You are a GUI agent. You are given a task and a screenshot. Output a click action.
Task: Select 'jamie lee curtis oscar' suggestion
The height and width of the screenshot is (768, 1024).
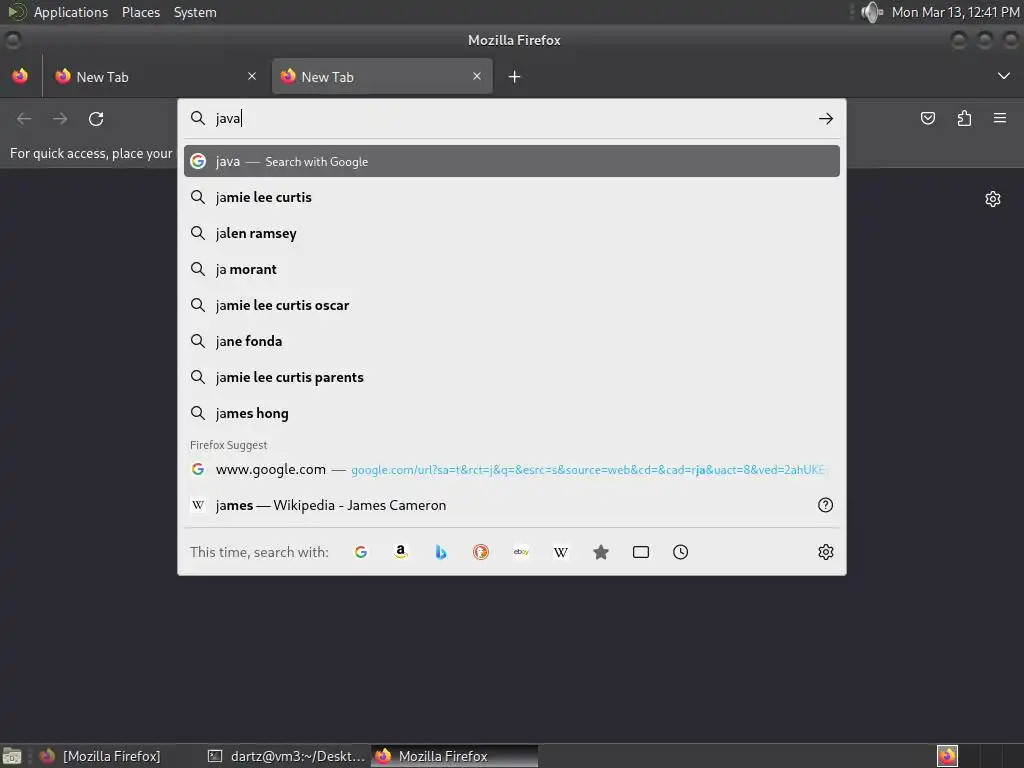pos(511,305)
